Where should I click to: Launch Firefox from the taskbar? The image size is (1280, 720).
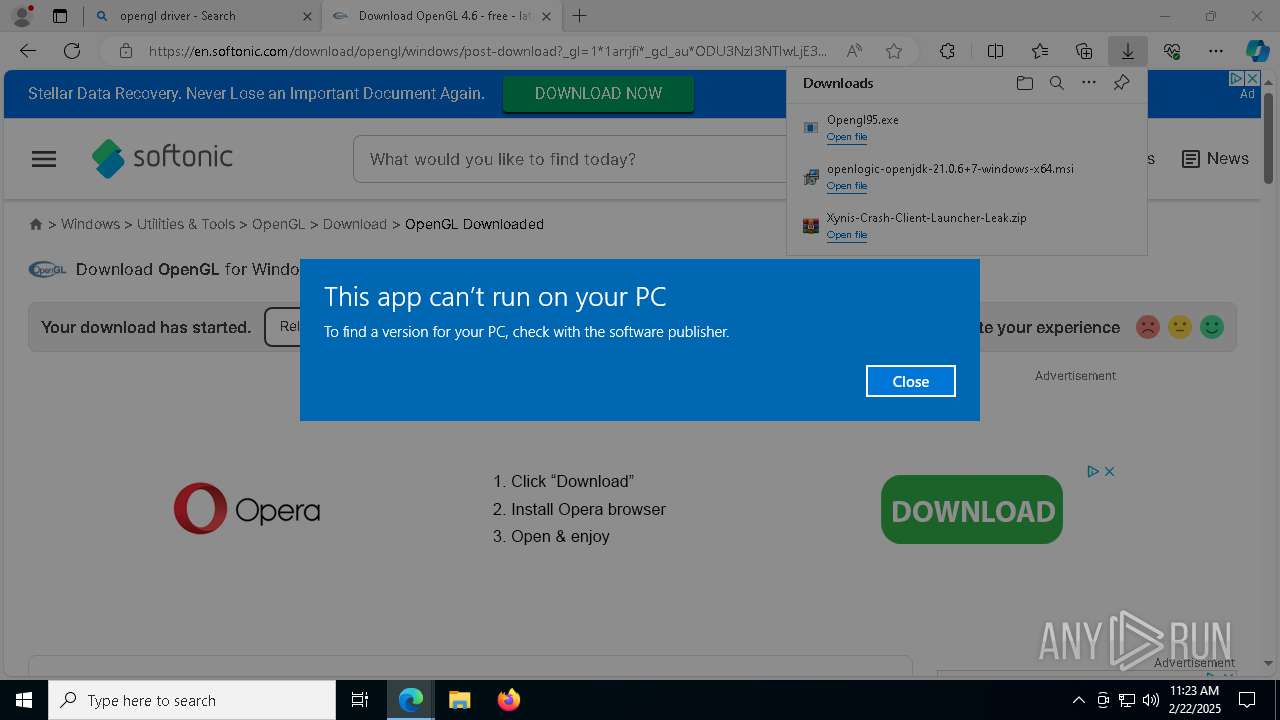point(508,700)
